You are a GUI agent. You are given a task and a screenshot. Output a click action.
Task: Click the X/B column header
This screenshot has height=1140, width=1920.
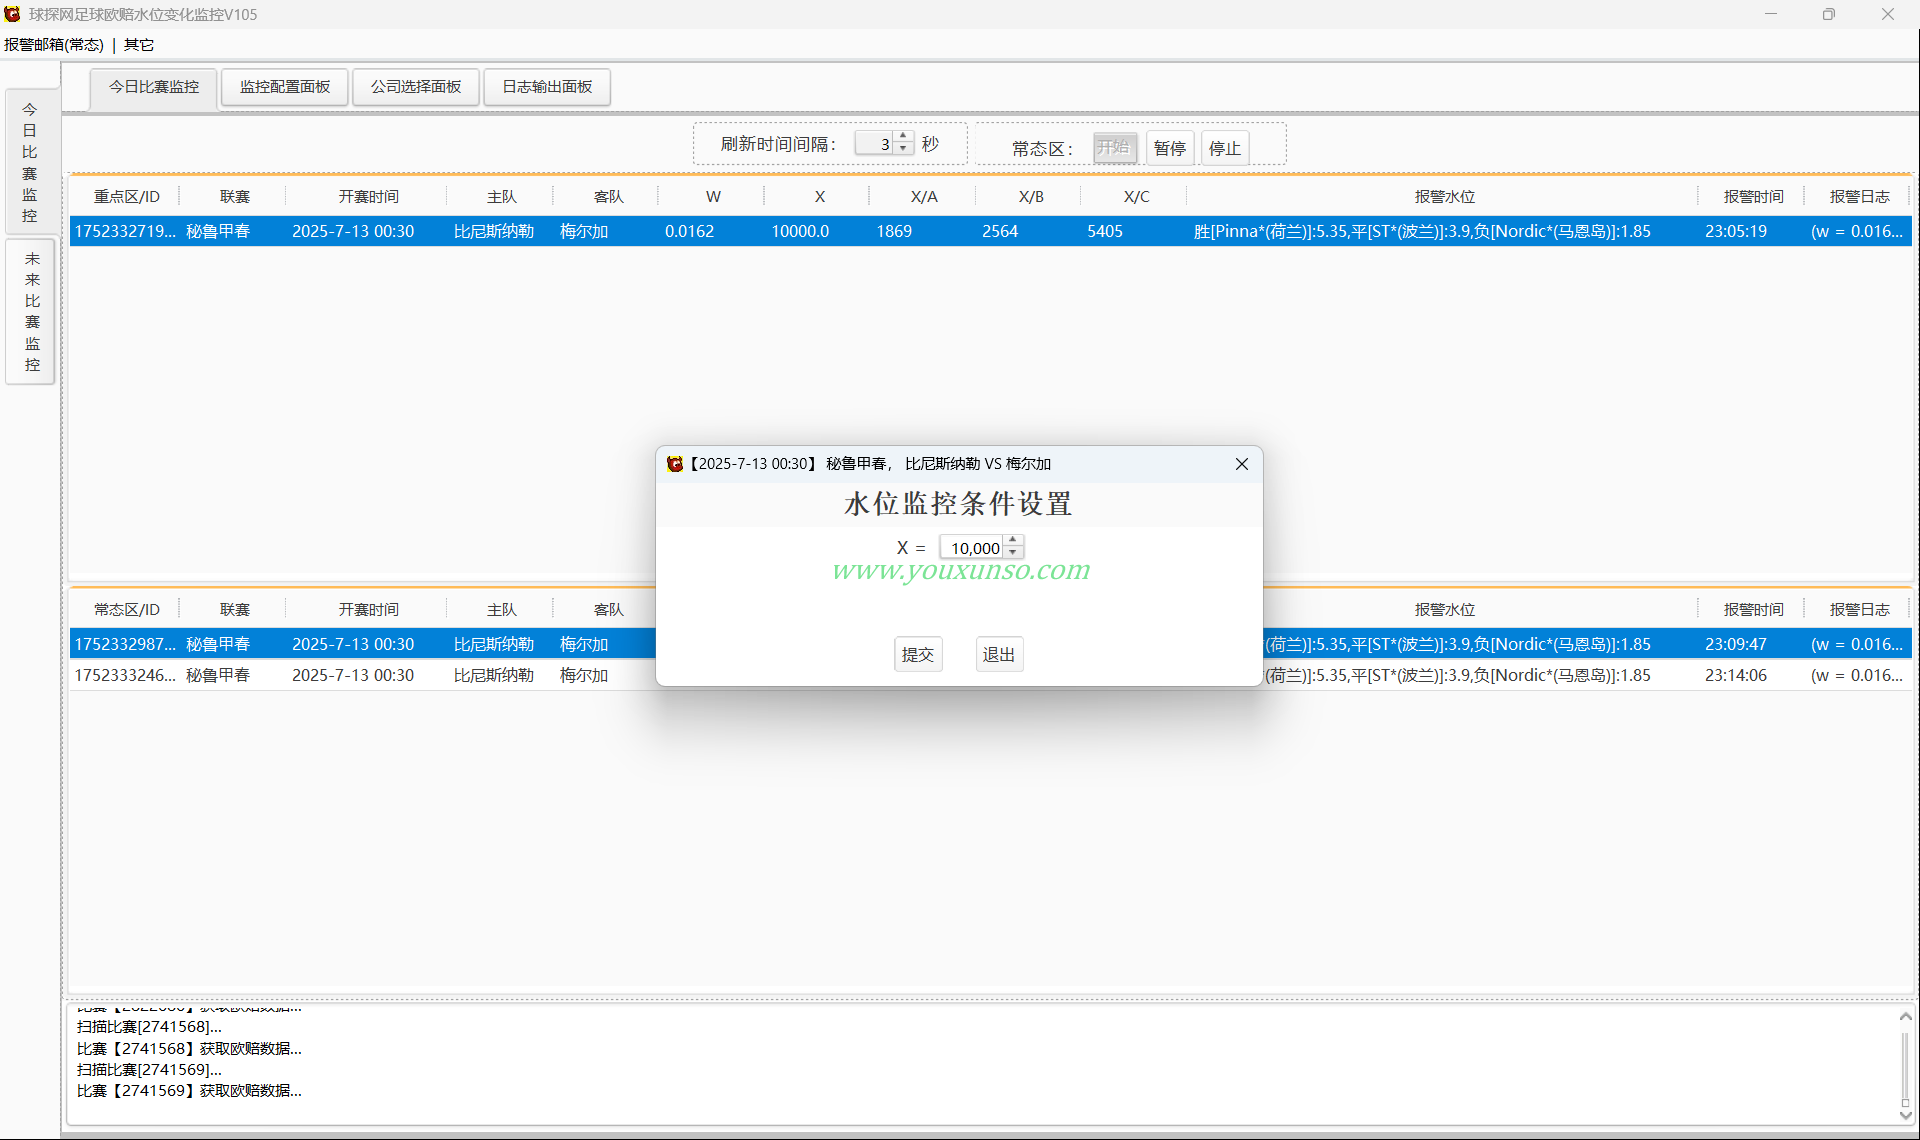click(1031, 197)
